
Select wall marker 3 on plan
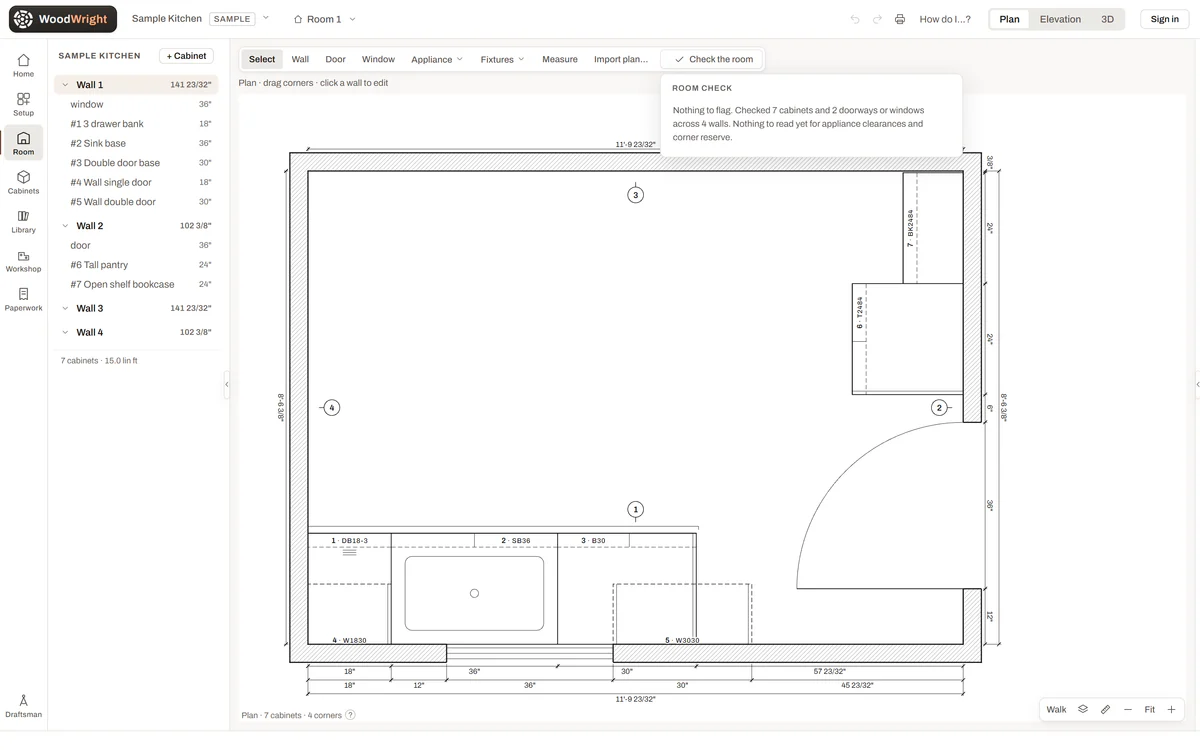pyautogui.click(x=635, y=195)
